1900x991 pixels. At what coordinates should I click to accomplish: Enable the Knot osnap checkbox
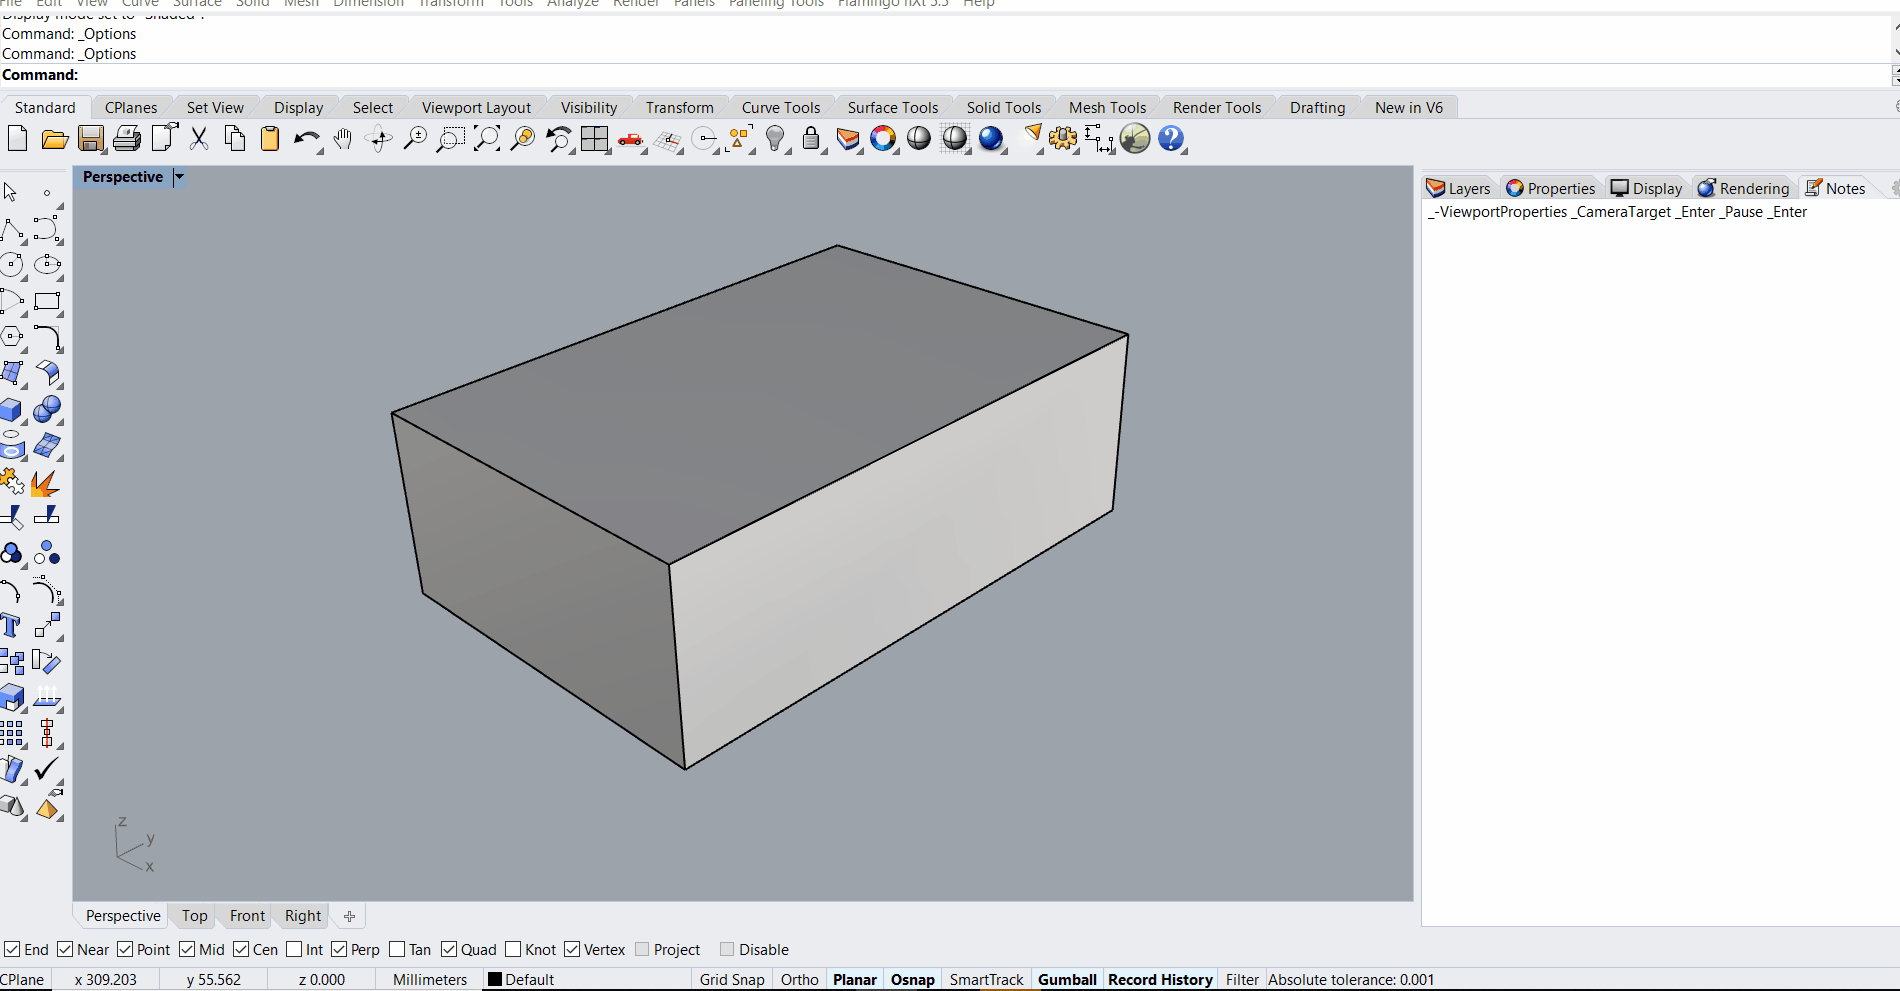(513, 949)
